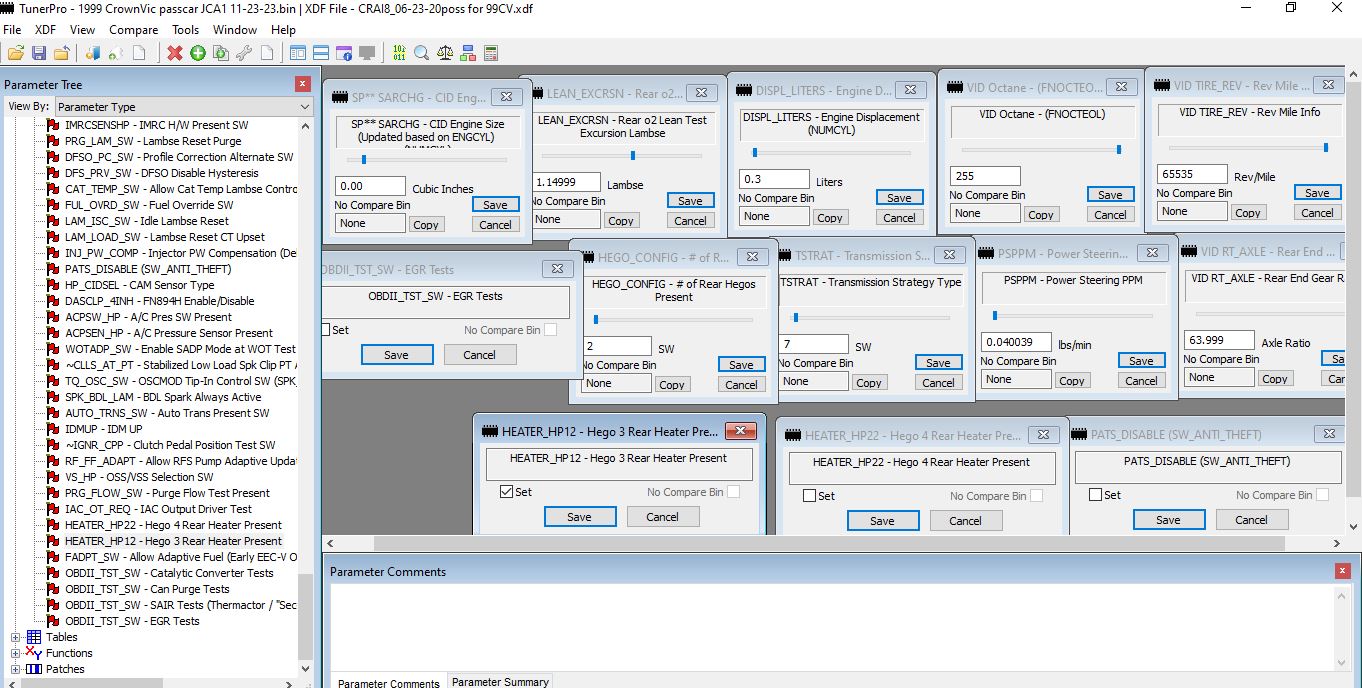Expand the Tables tree node
The width and height of the screenshot is (1362, 688).
tap(16, 637)
